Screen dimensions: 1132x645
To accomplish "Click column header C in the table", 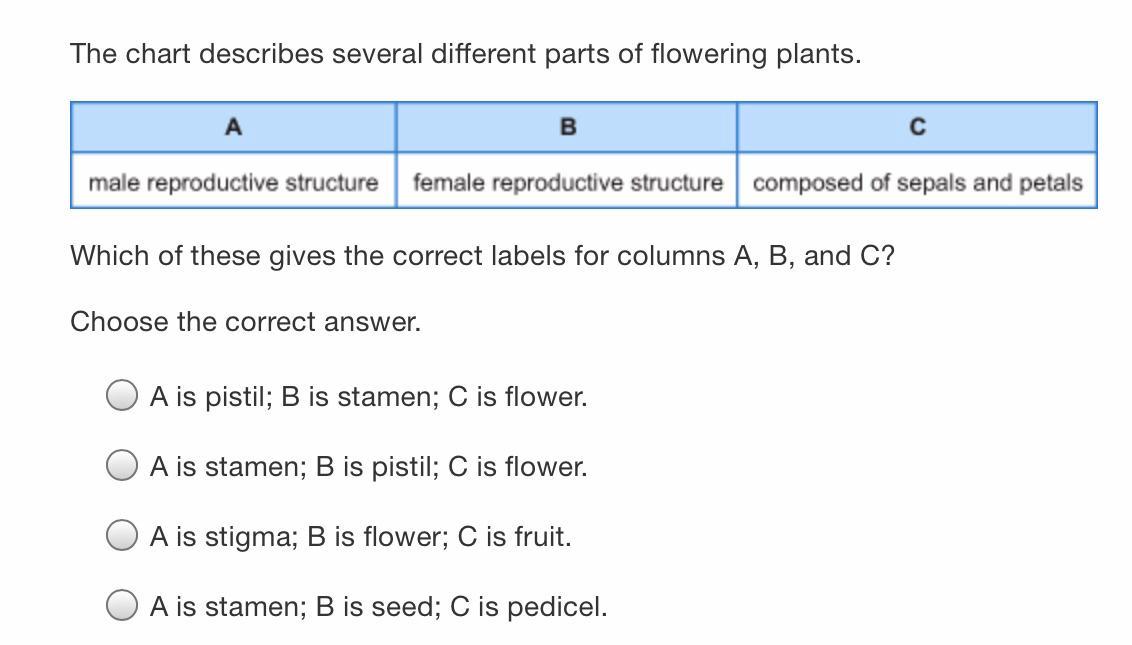I will (x=917, y=127).
